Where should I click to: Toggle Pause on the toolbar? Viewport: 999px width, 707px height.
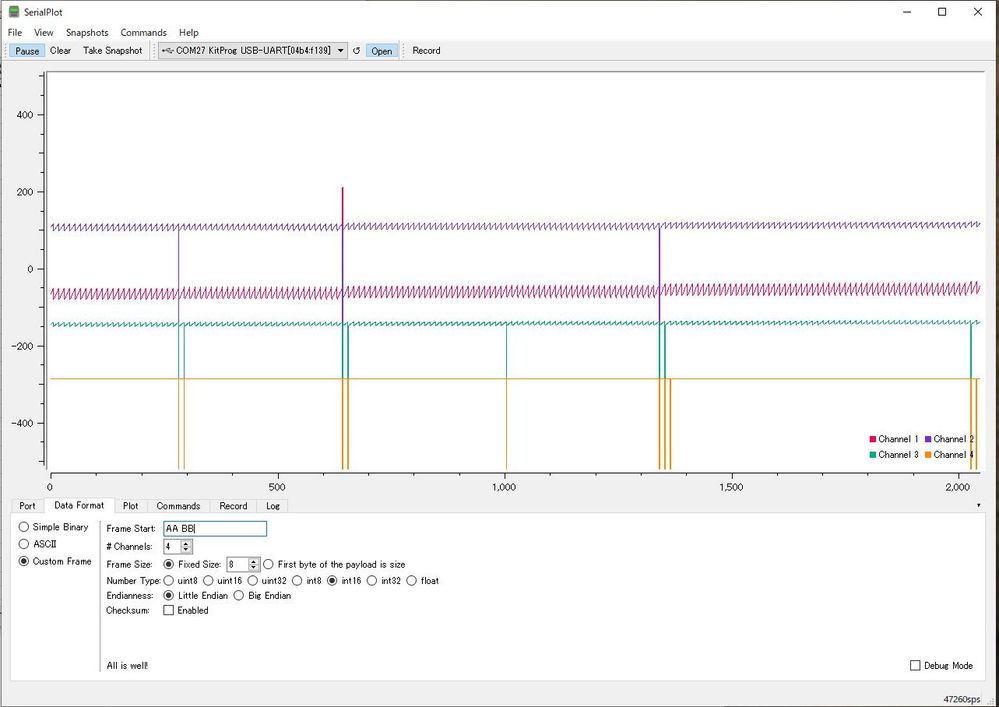point(25,50)
